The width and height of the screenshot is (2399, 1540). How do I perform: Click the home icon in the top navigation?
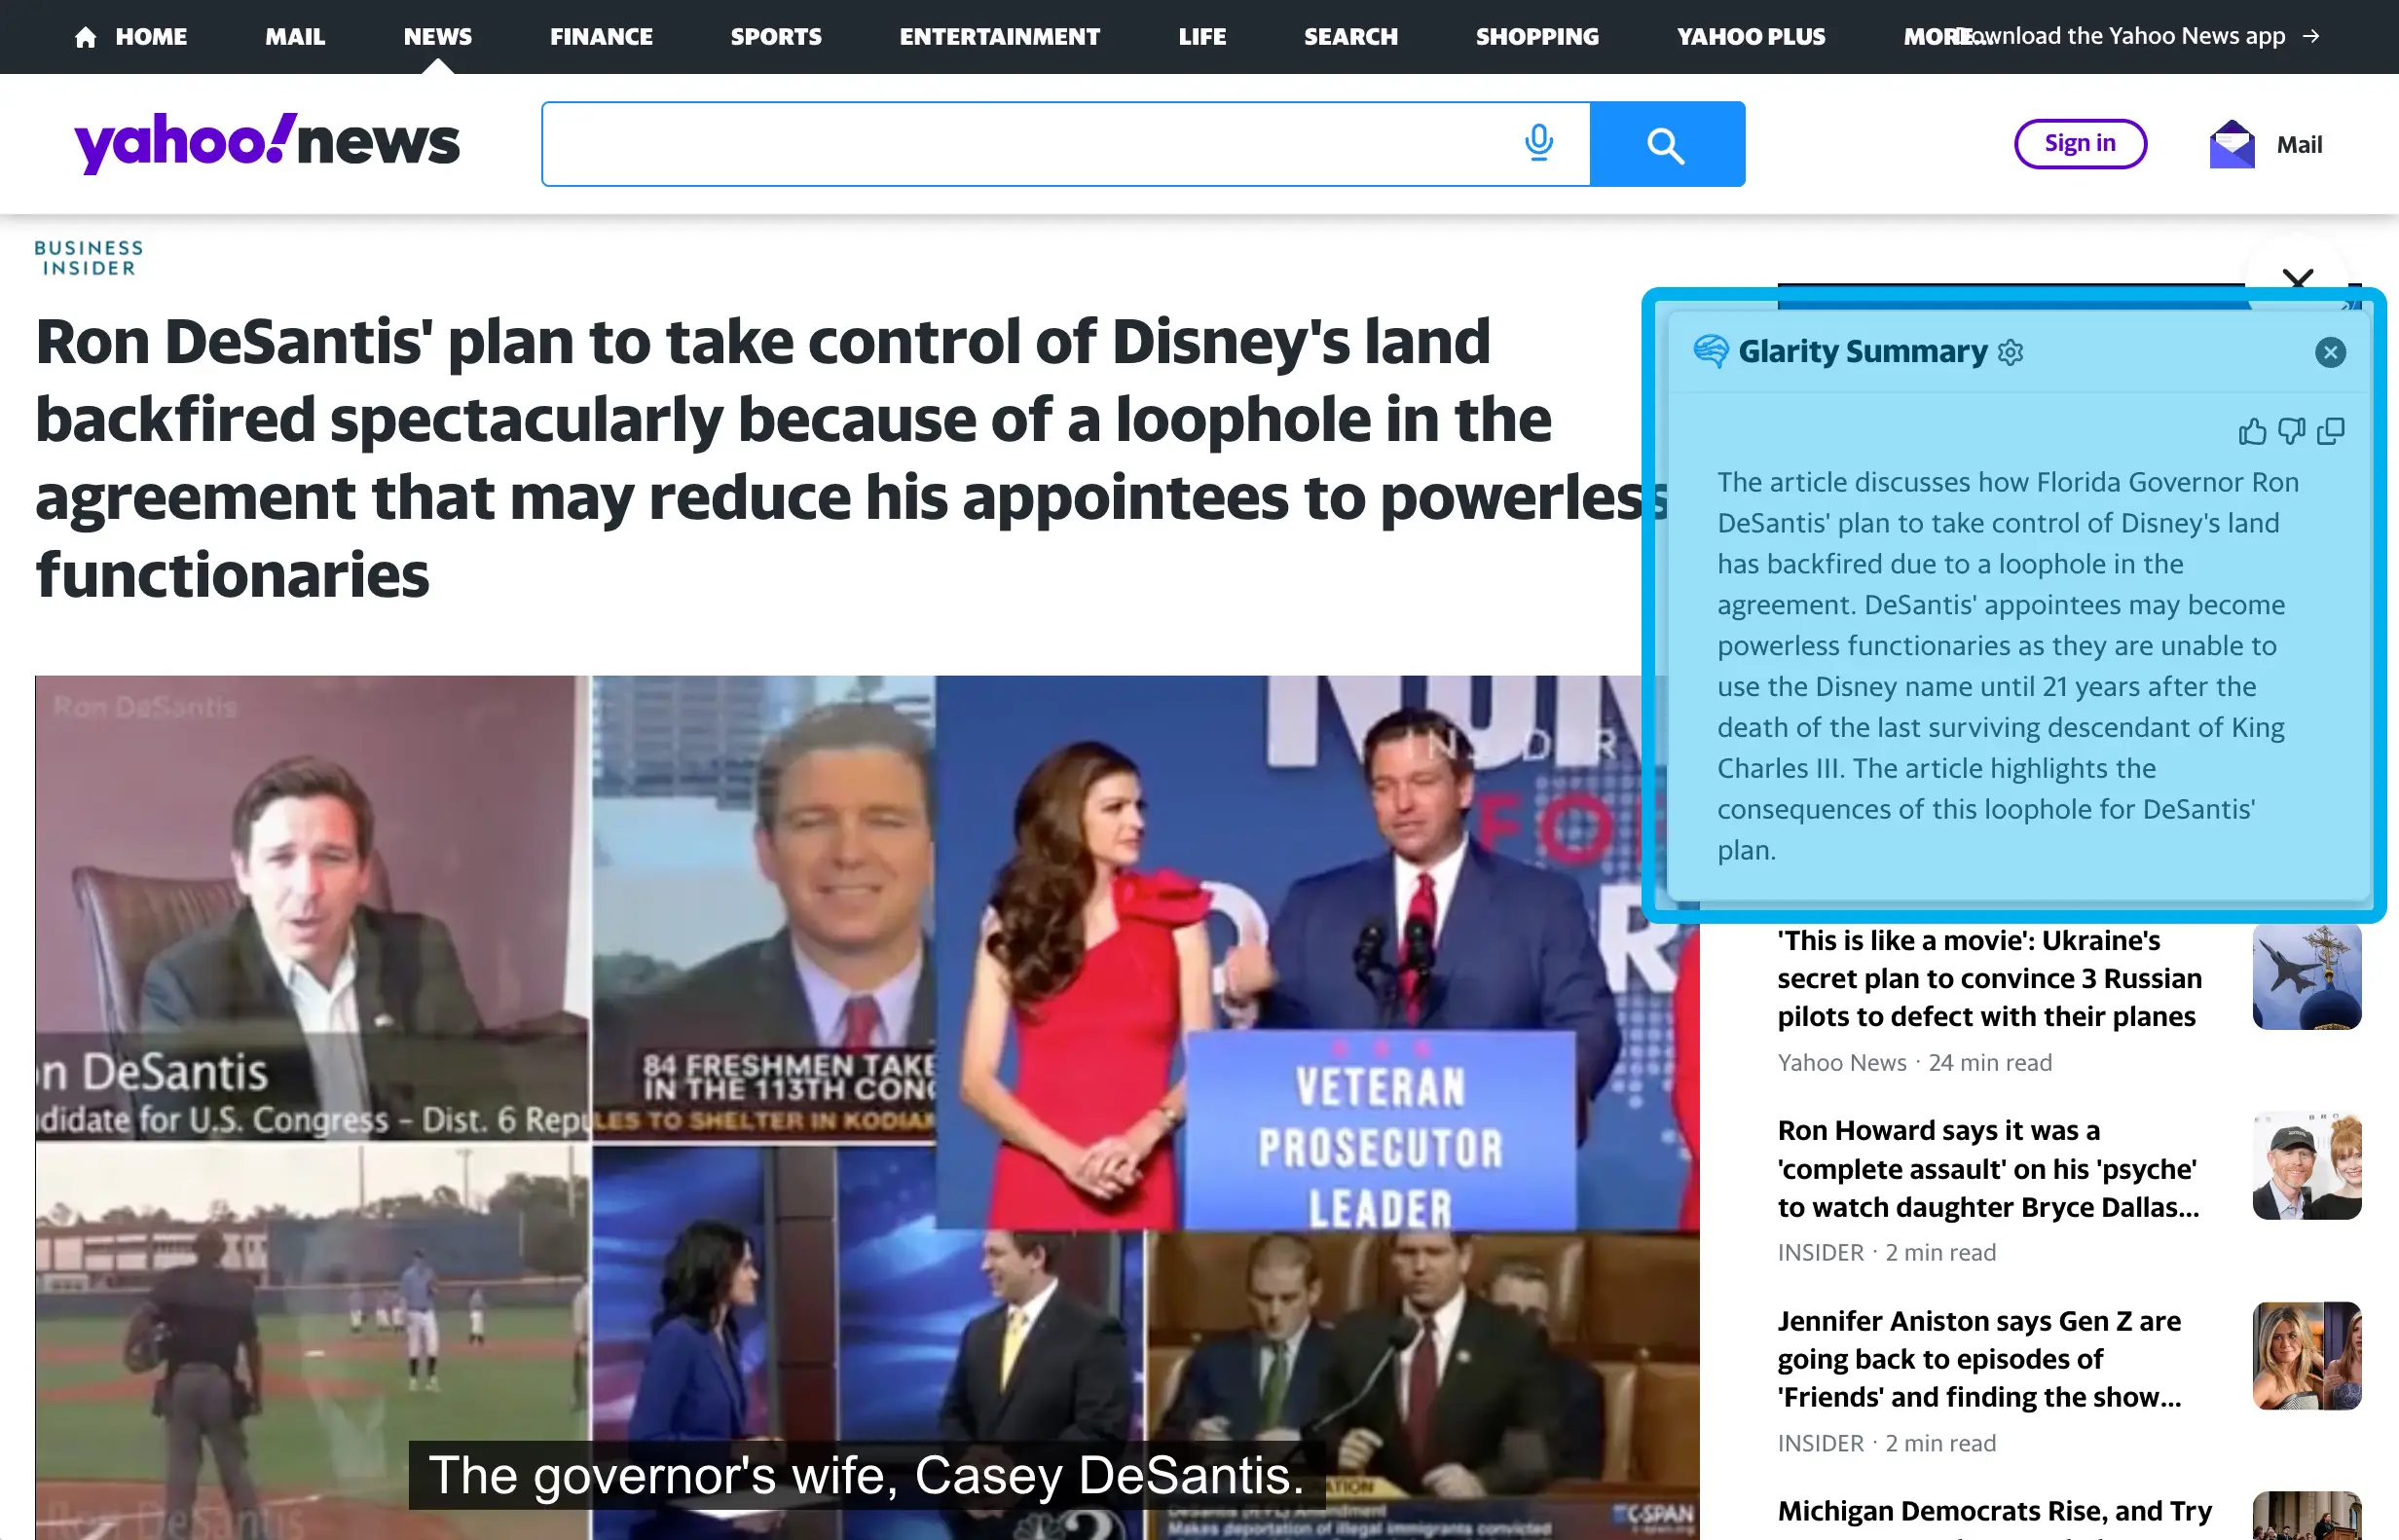86,36
